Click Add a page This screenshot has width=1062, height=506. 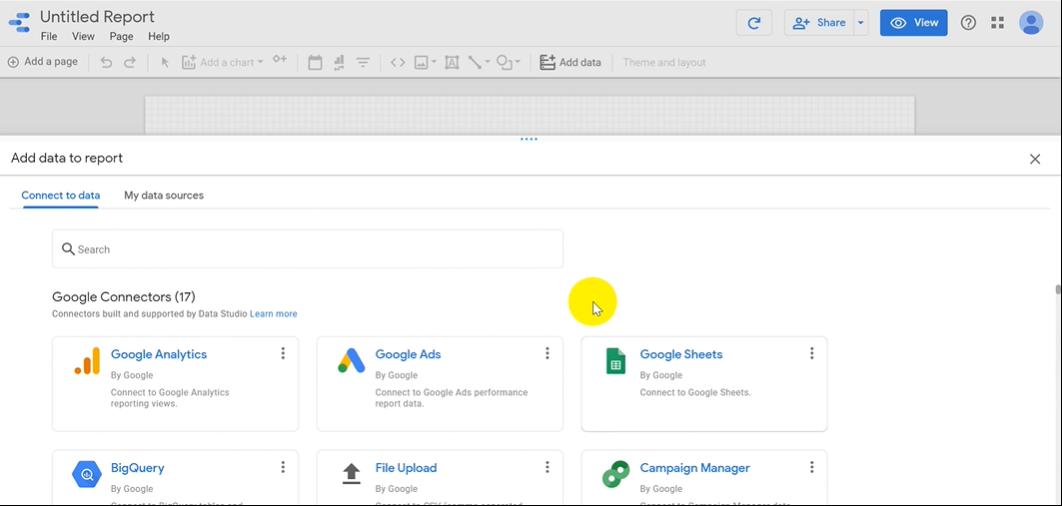(x=43, y=62)
